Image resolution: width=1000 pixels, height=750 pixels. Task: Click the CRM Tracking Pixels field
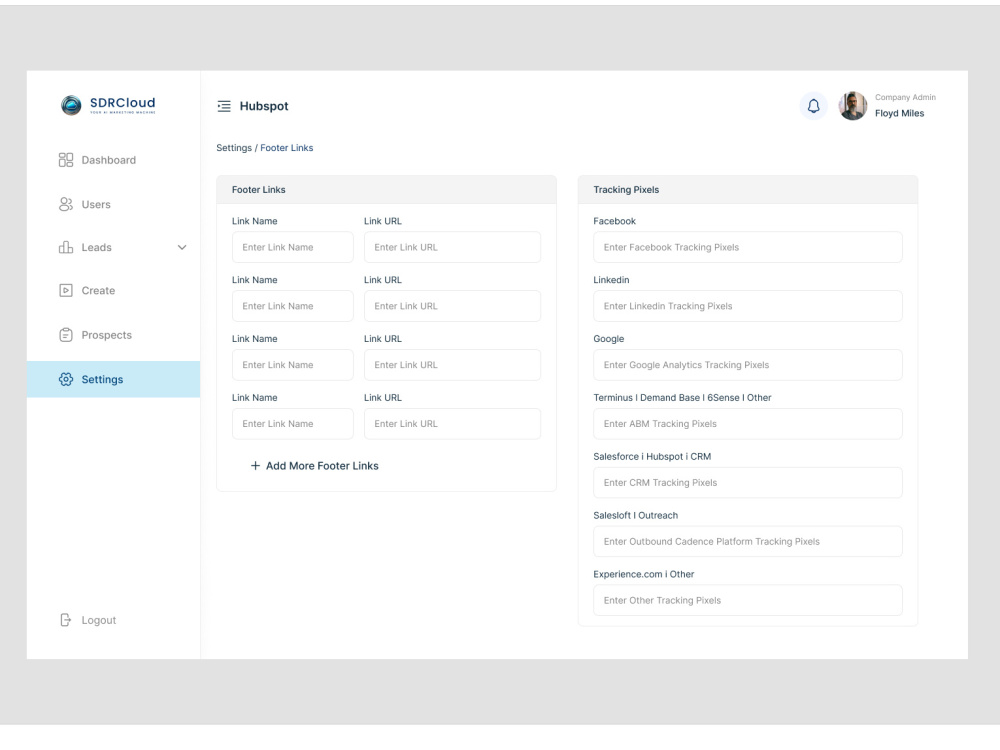[747, 483]
